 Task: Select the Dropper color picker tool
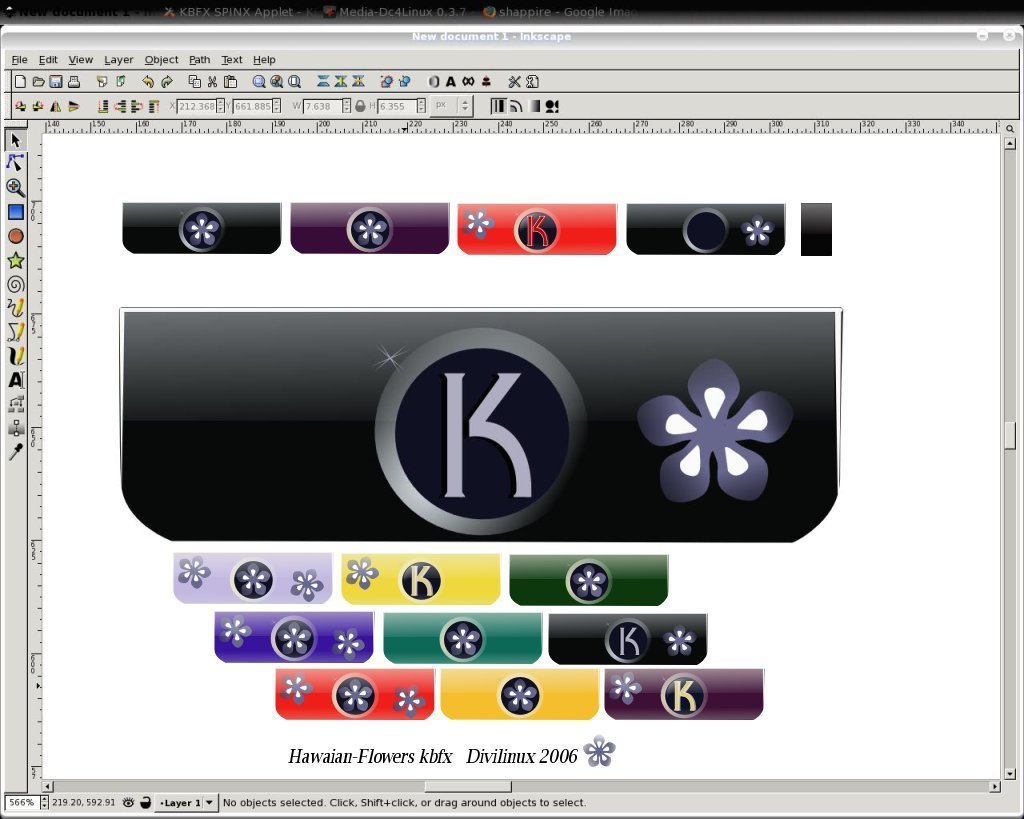coord(16,451)
